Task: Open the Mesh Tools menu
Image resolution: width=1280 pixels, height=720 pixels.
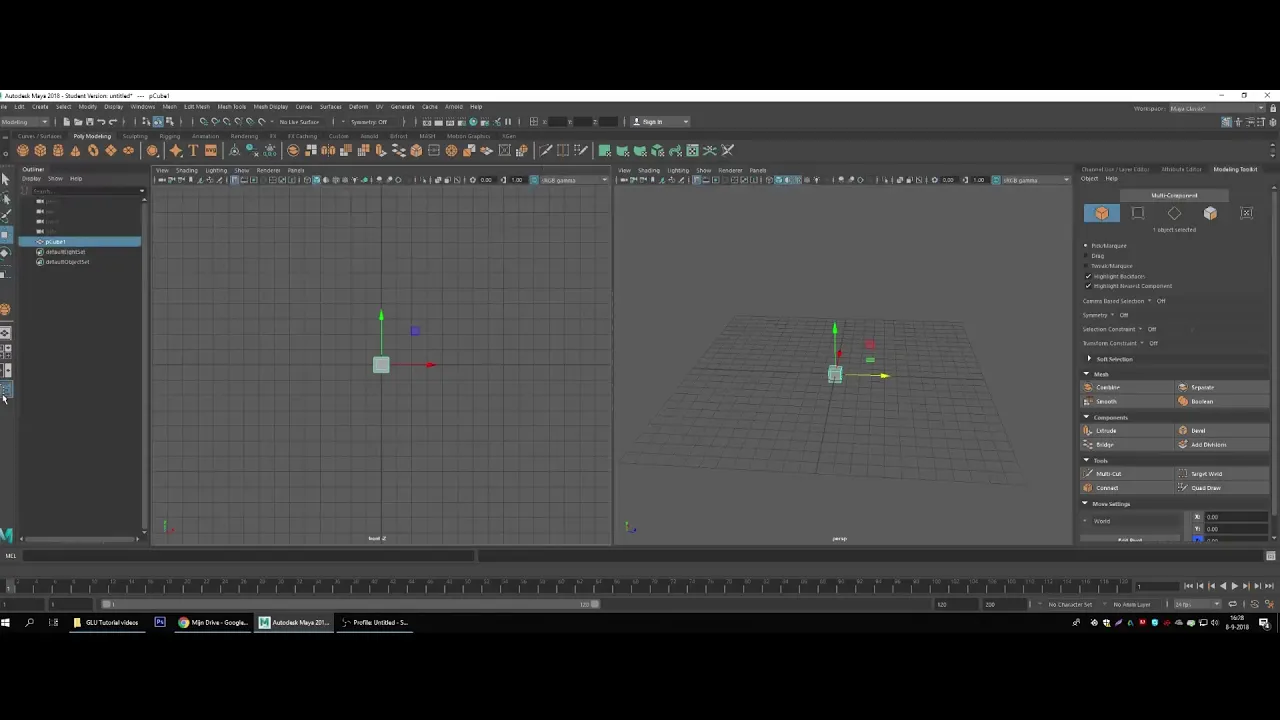Action: [231, 107]
